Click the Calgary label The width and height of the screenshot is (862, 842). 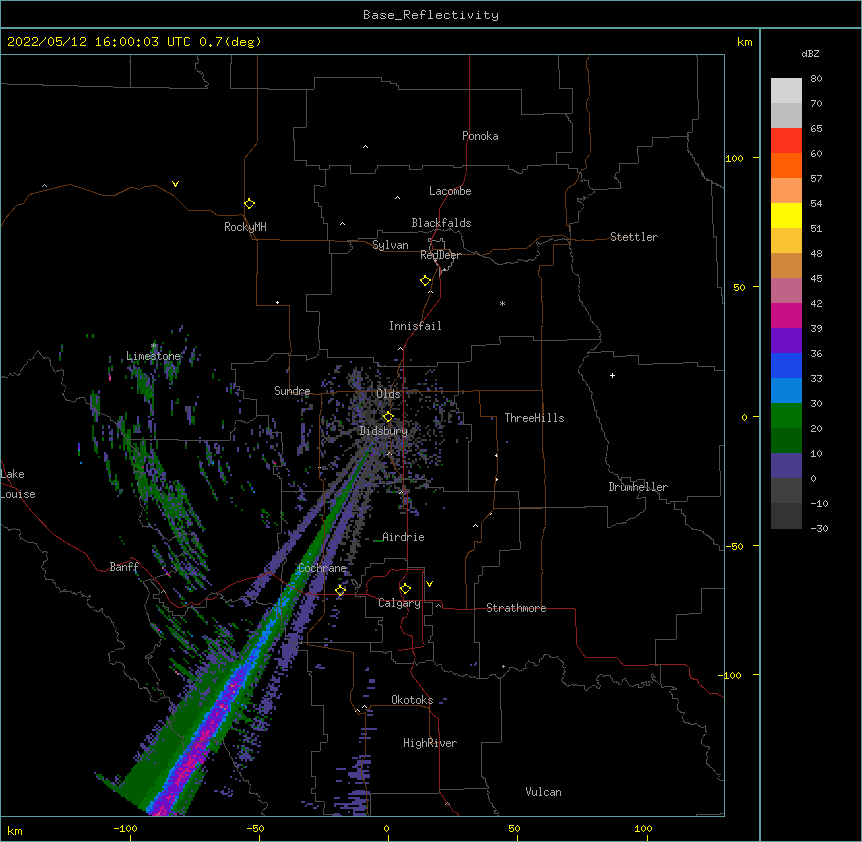399,603
